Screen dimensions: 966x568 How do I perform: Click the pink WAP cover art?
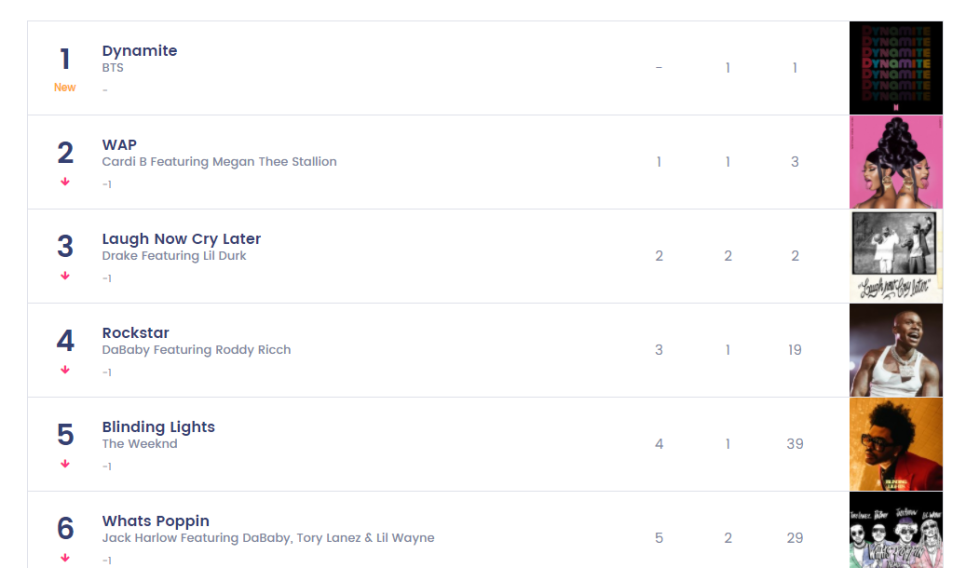[x=896, y=162]
